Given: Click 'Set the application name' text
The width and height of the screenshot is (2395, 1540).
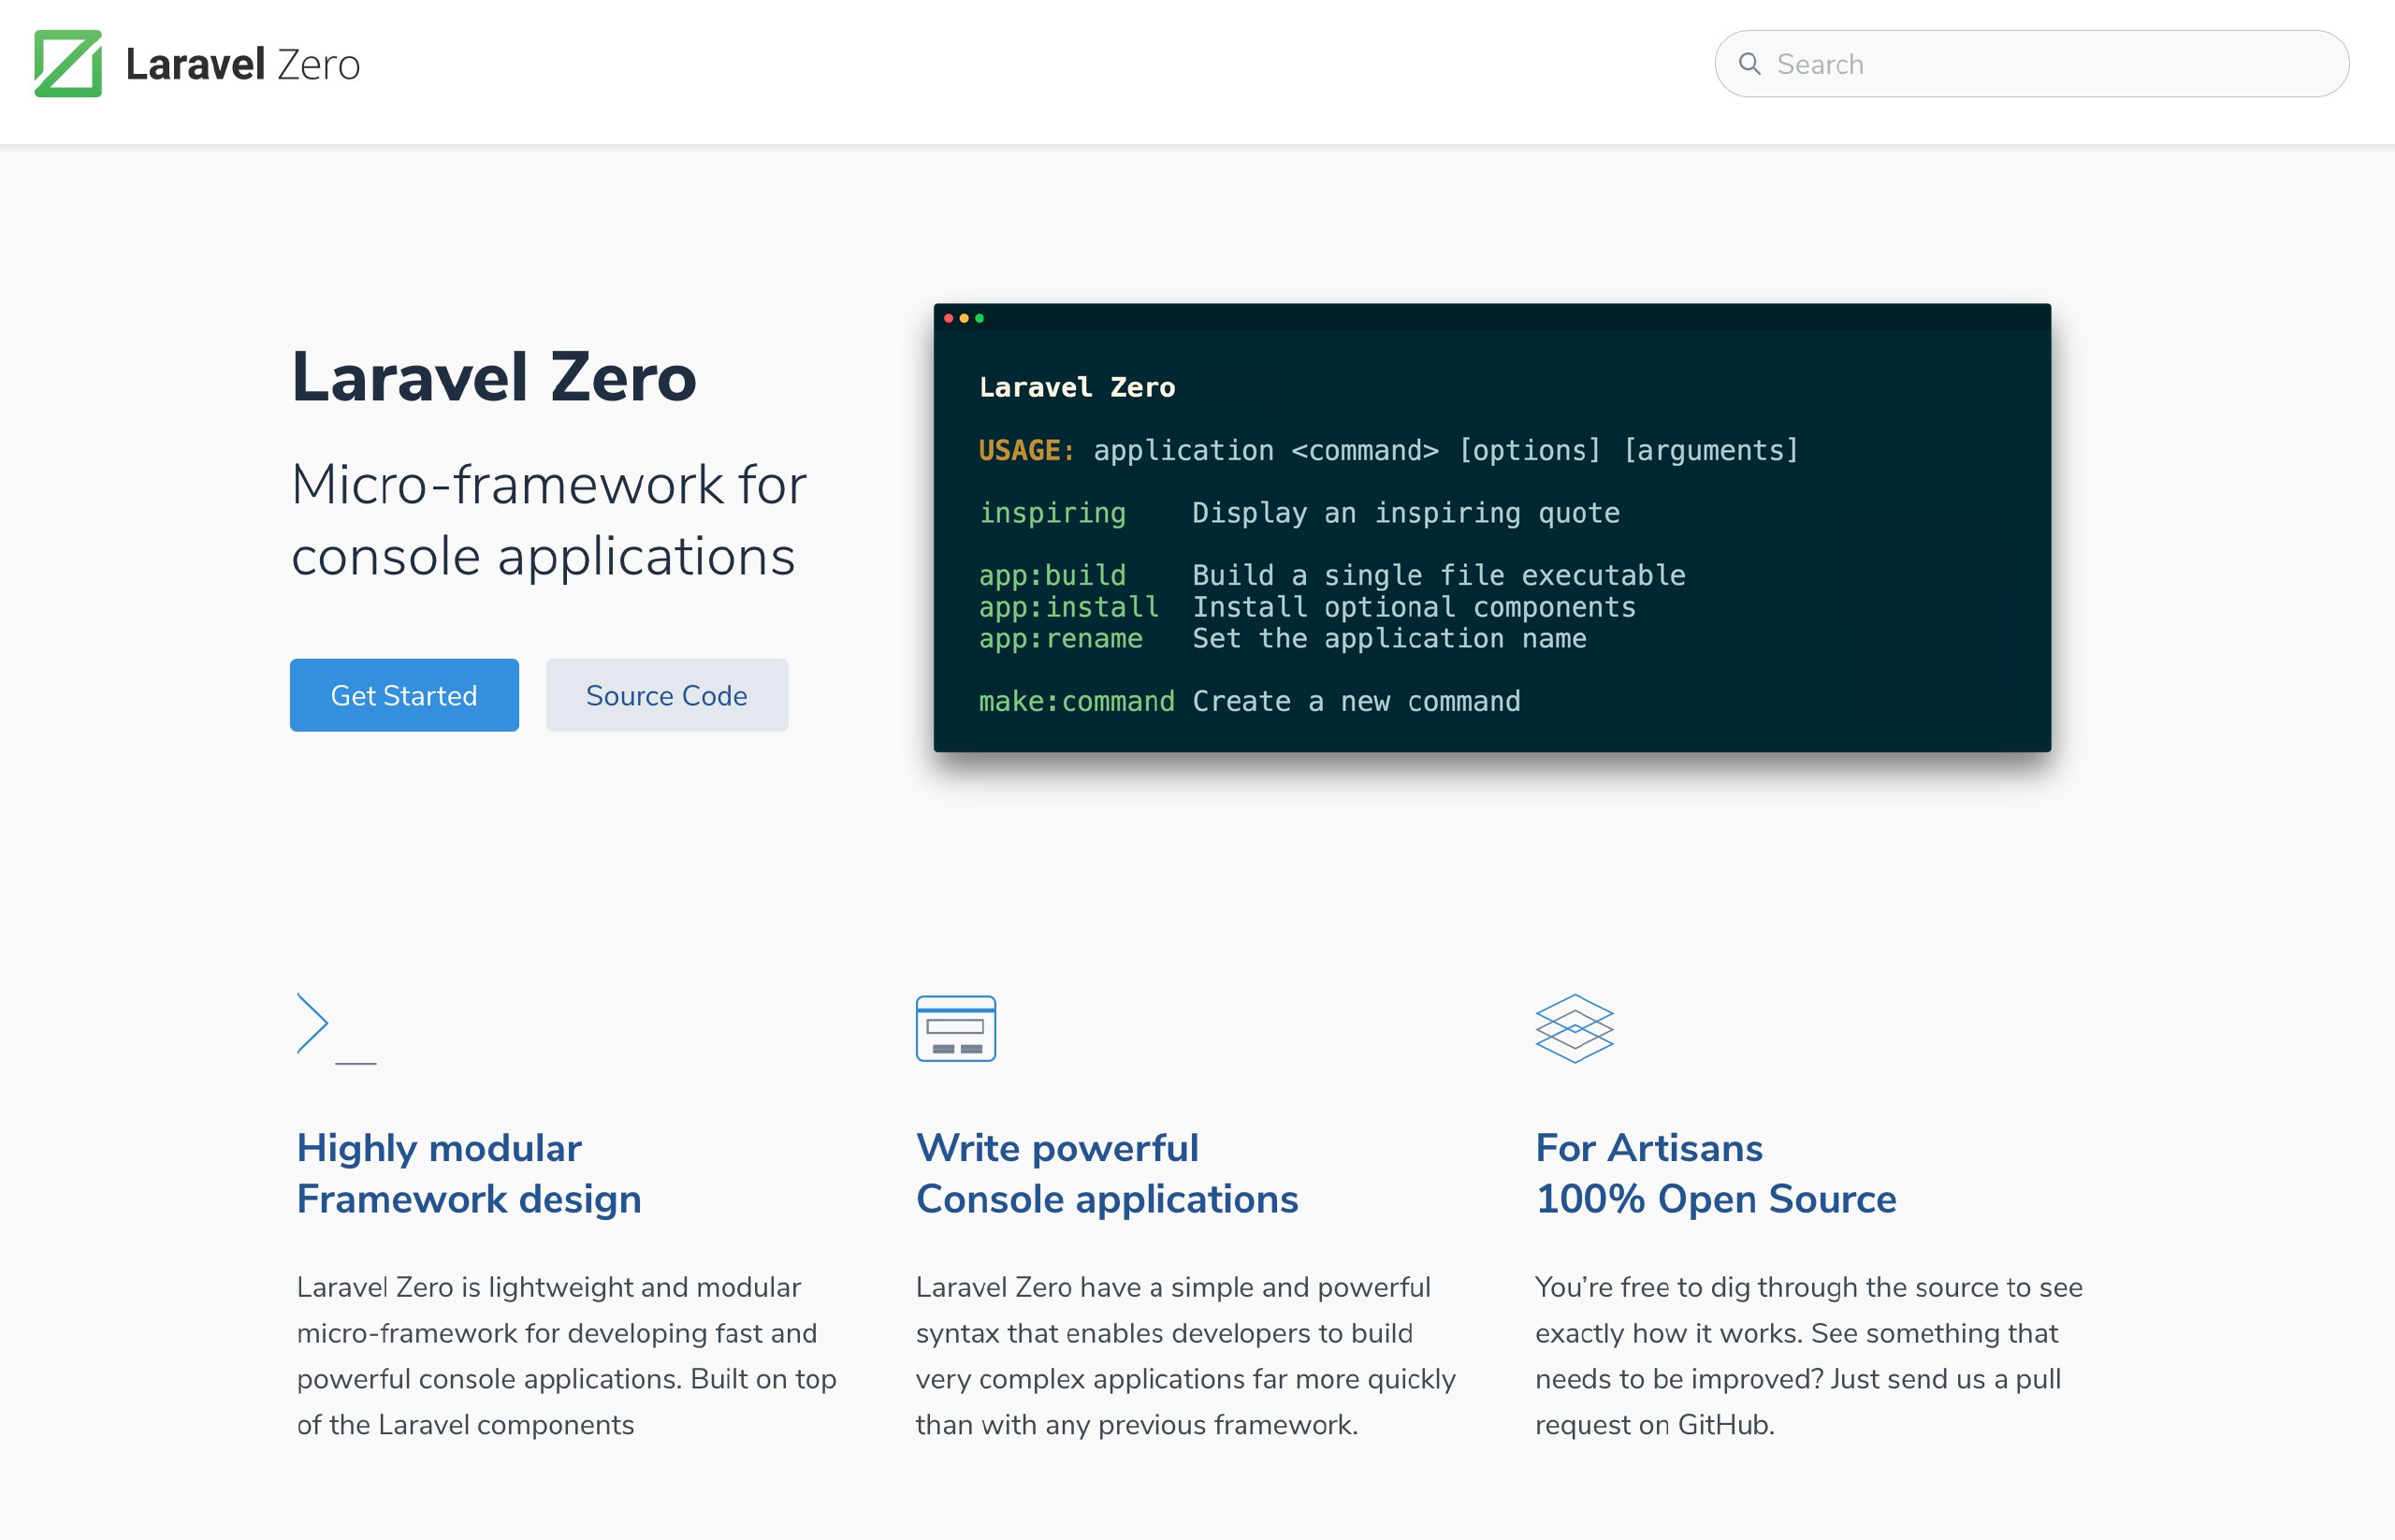Looking at the screenshot, I should pos(1389,638).
